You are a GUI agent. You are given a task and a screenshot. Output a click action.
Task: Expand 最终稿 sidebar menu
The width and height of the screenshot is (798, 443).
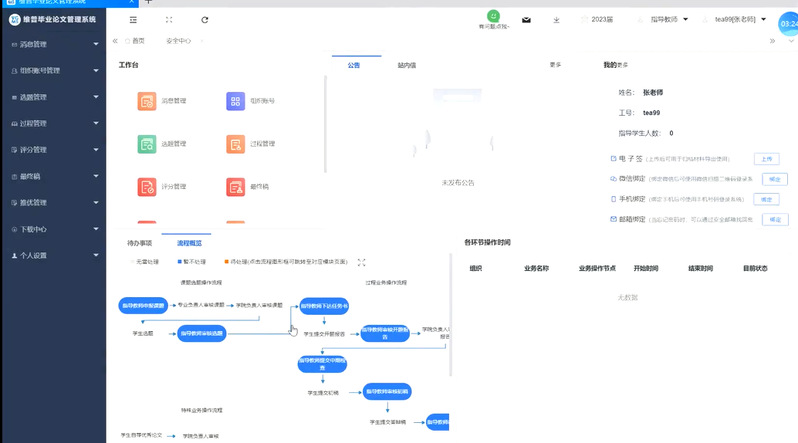click(x=53, y=177)
